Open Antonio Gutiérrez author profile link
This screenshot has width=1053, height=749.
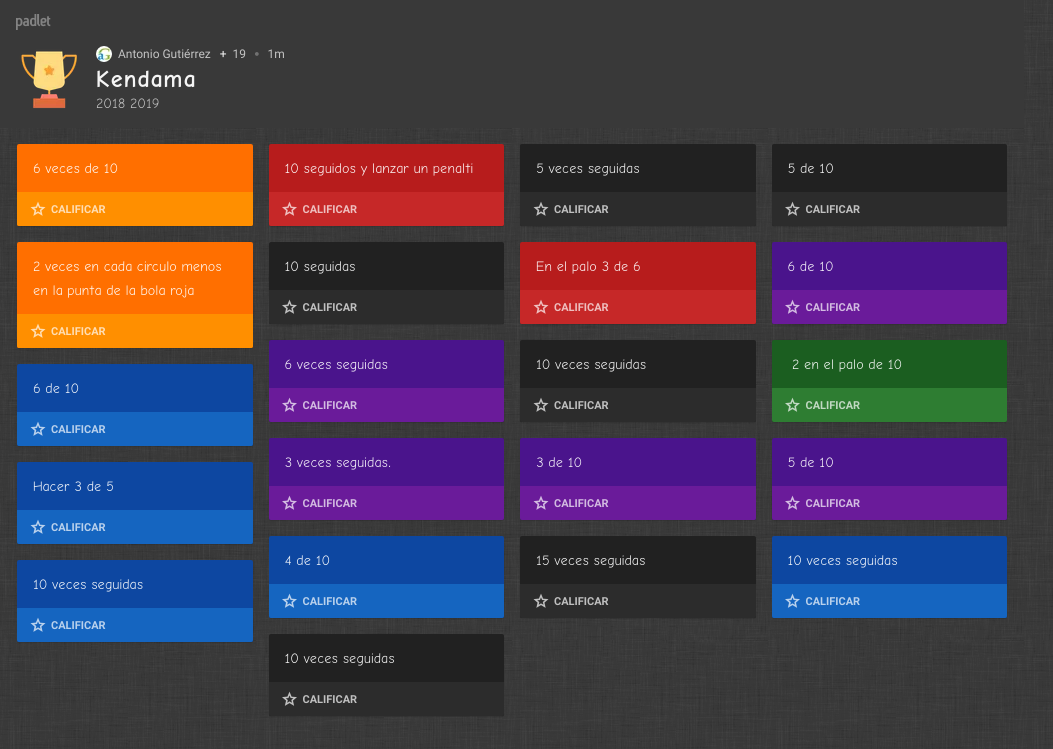164,54
